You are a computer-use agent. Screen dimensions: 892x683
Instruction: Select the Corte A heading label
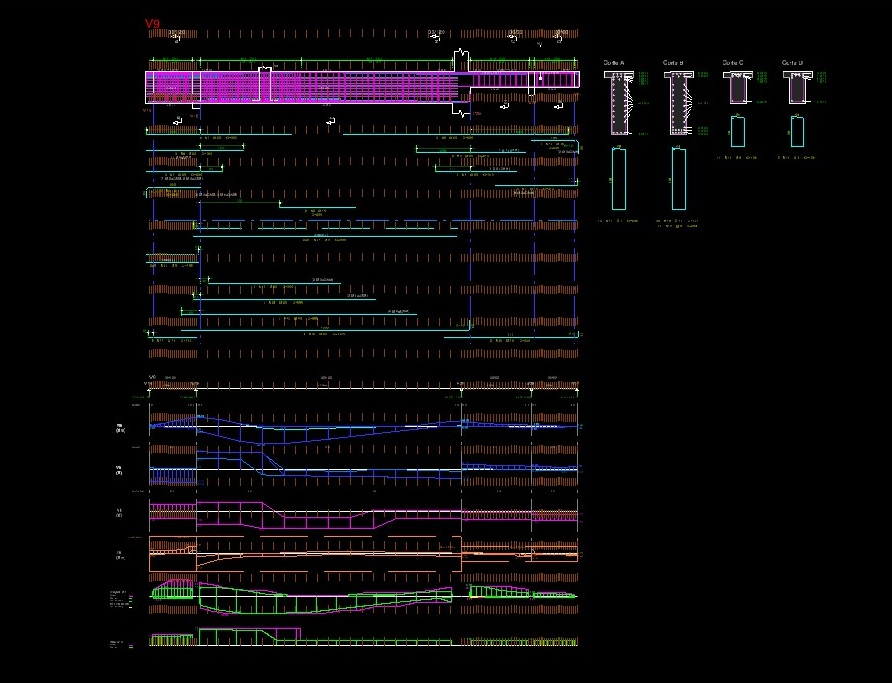click(x=613, y=62)
